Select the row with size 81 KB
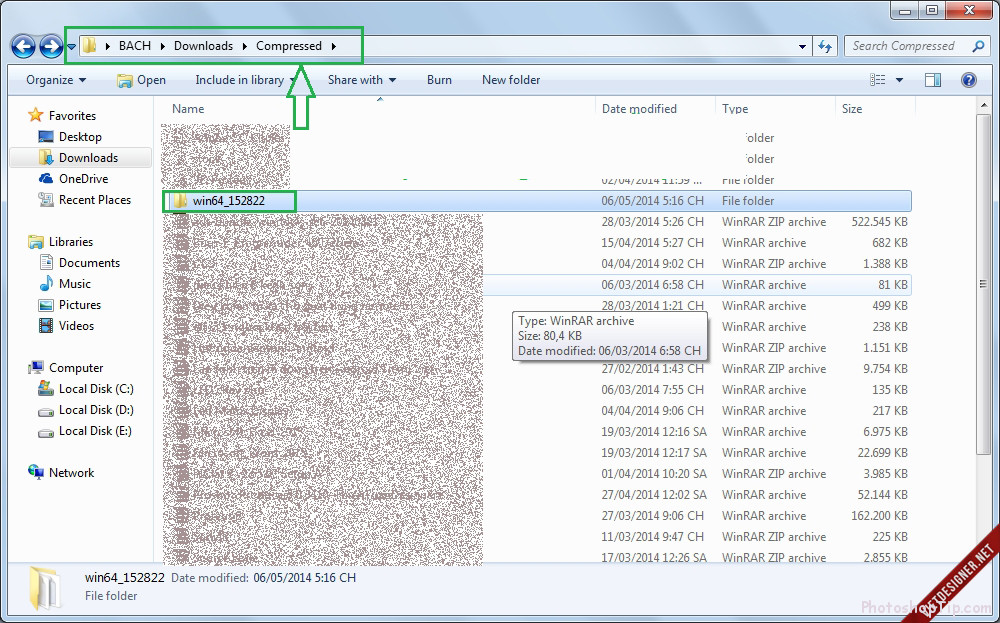 point(536,285)
